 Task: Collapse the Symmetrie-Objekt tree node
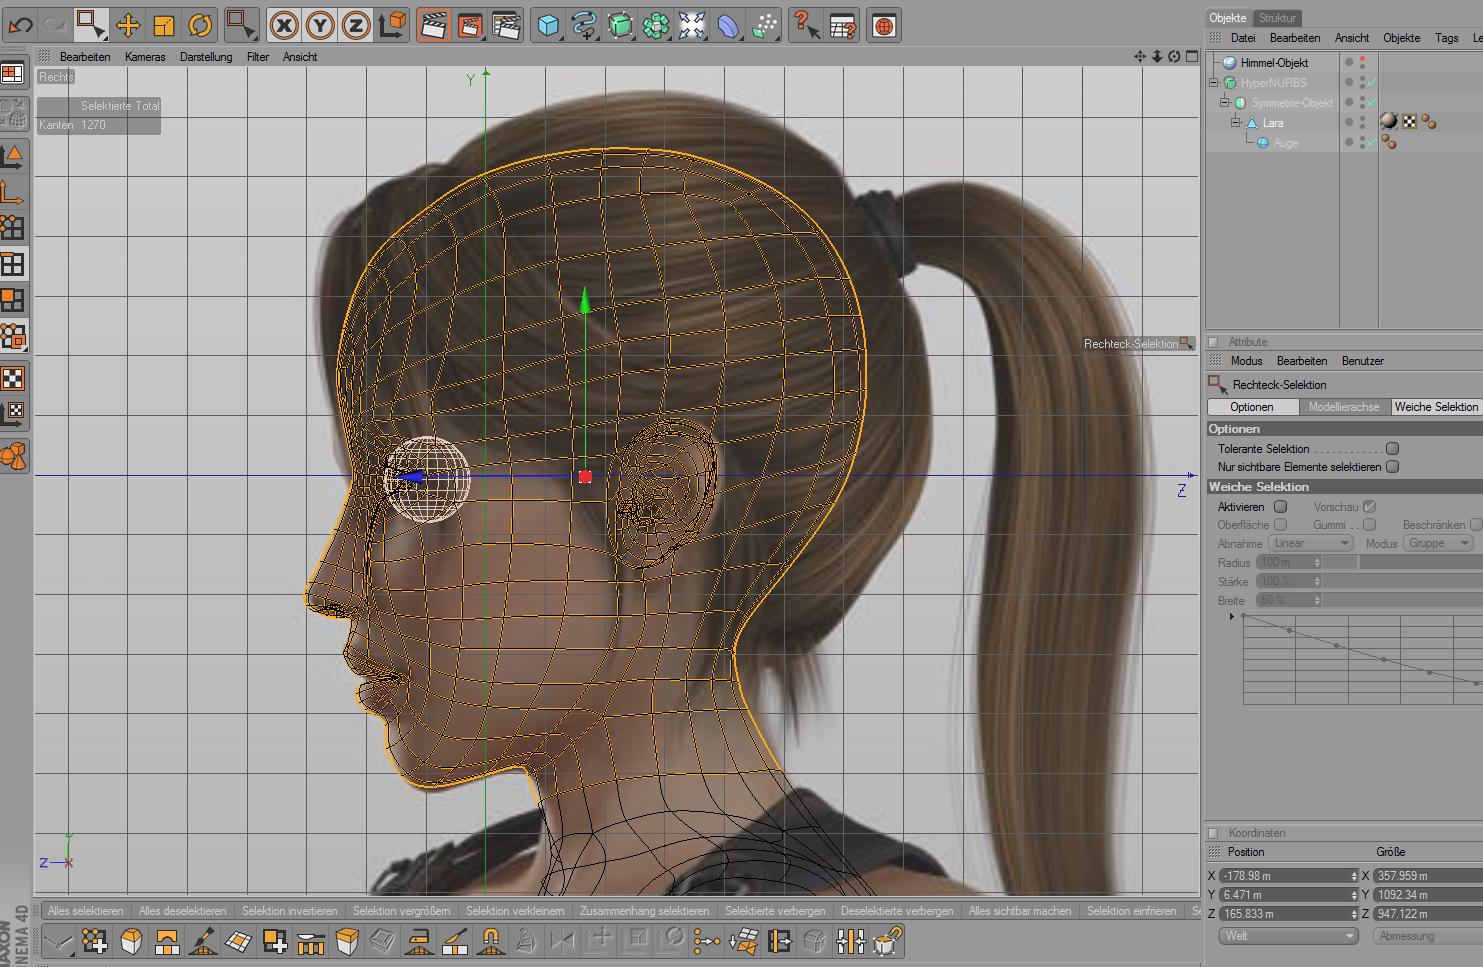click(x=1224, y=103)
